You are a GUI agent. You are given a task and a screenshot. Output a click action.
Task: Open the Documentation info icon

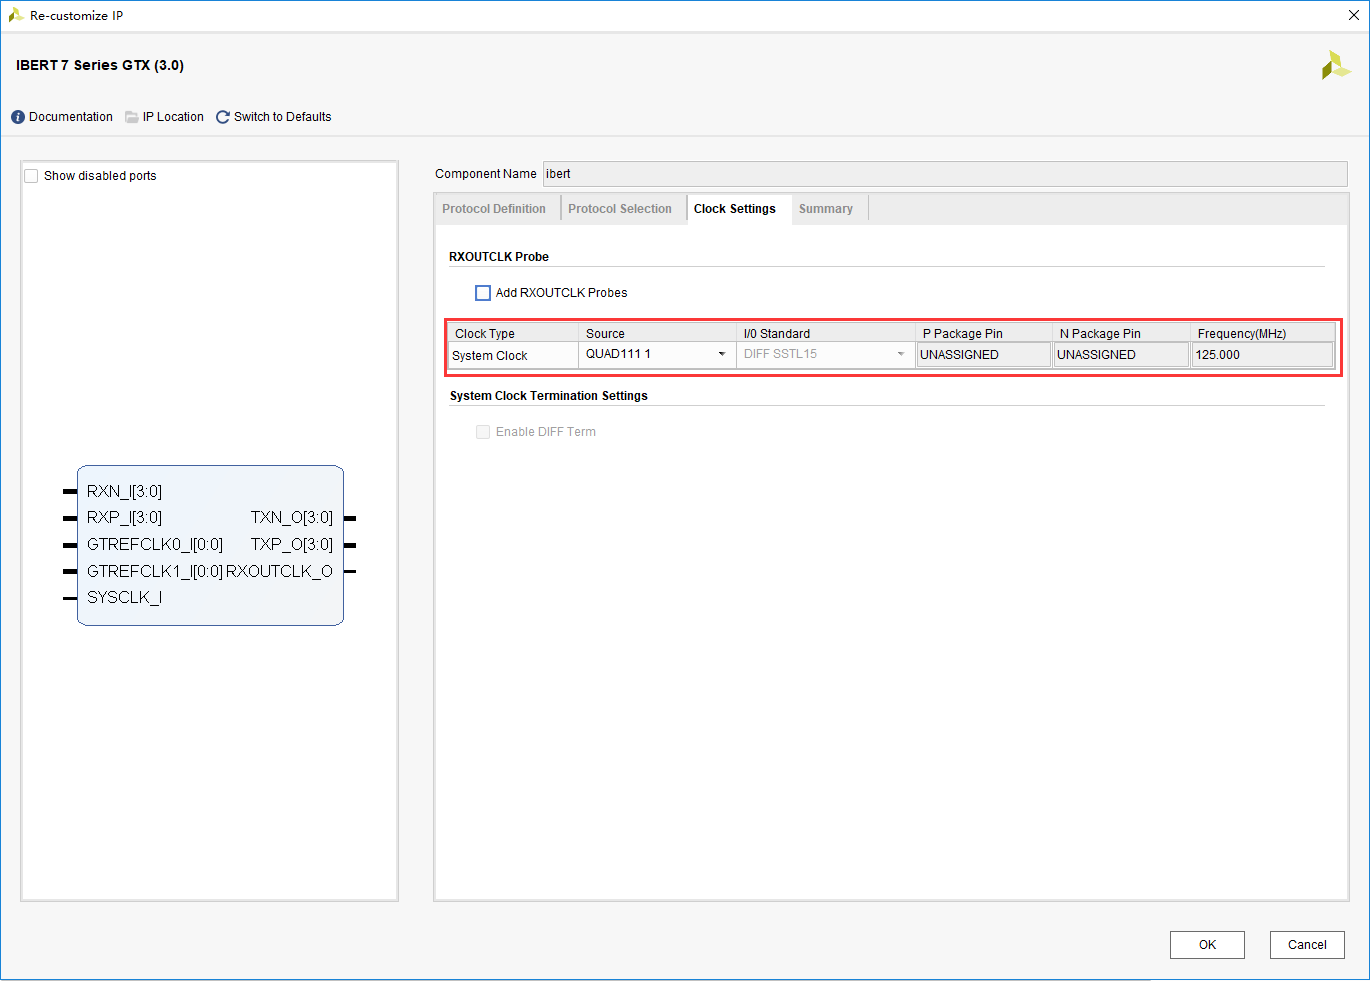18,117
